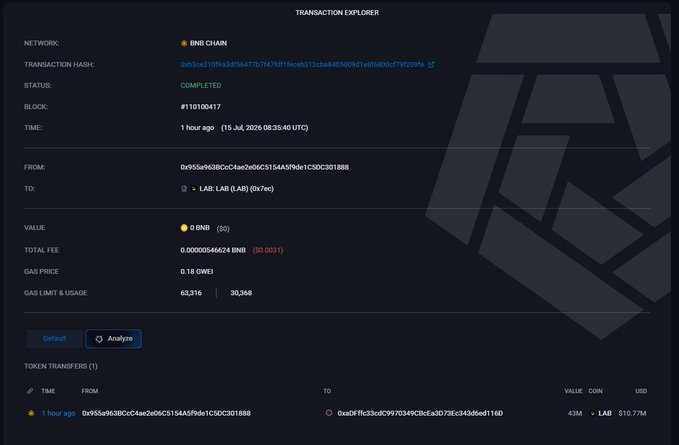Open the FROM address 0x955a963B in details

265,167
